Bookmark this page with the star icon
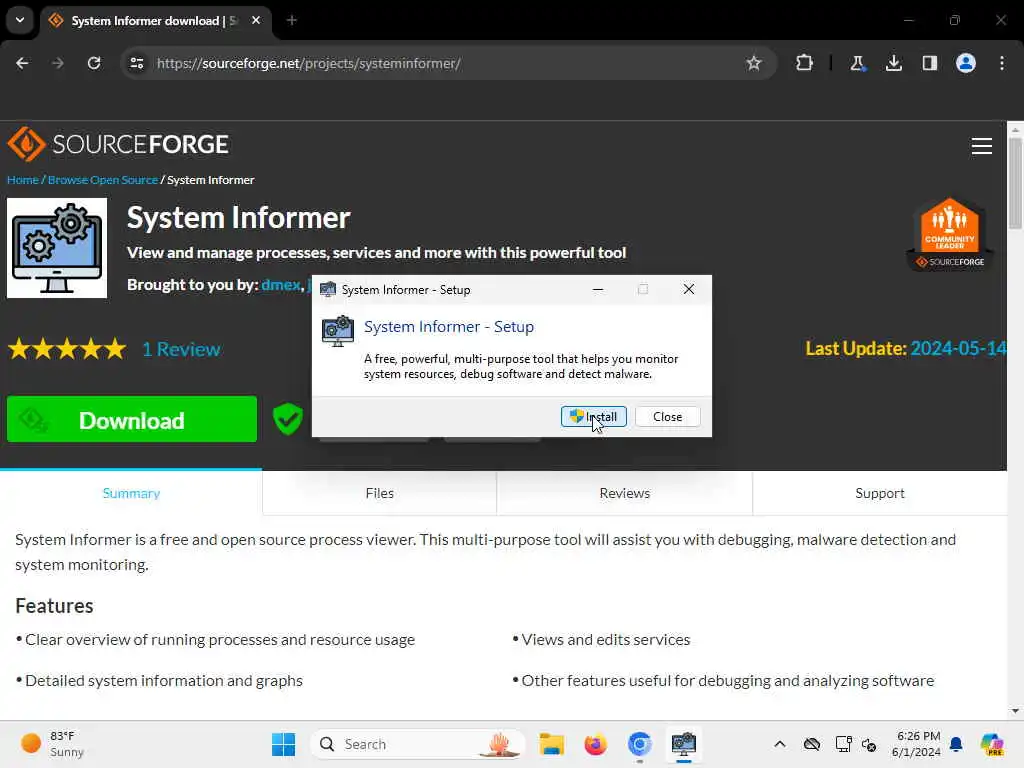The width and height of the screenshot is (1024, 768). [754, 63]
